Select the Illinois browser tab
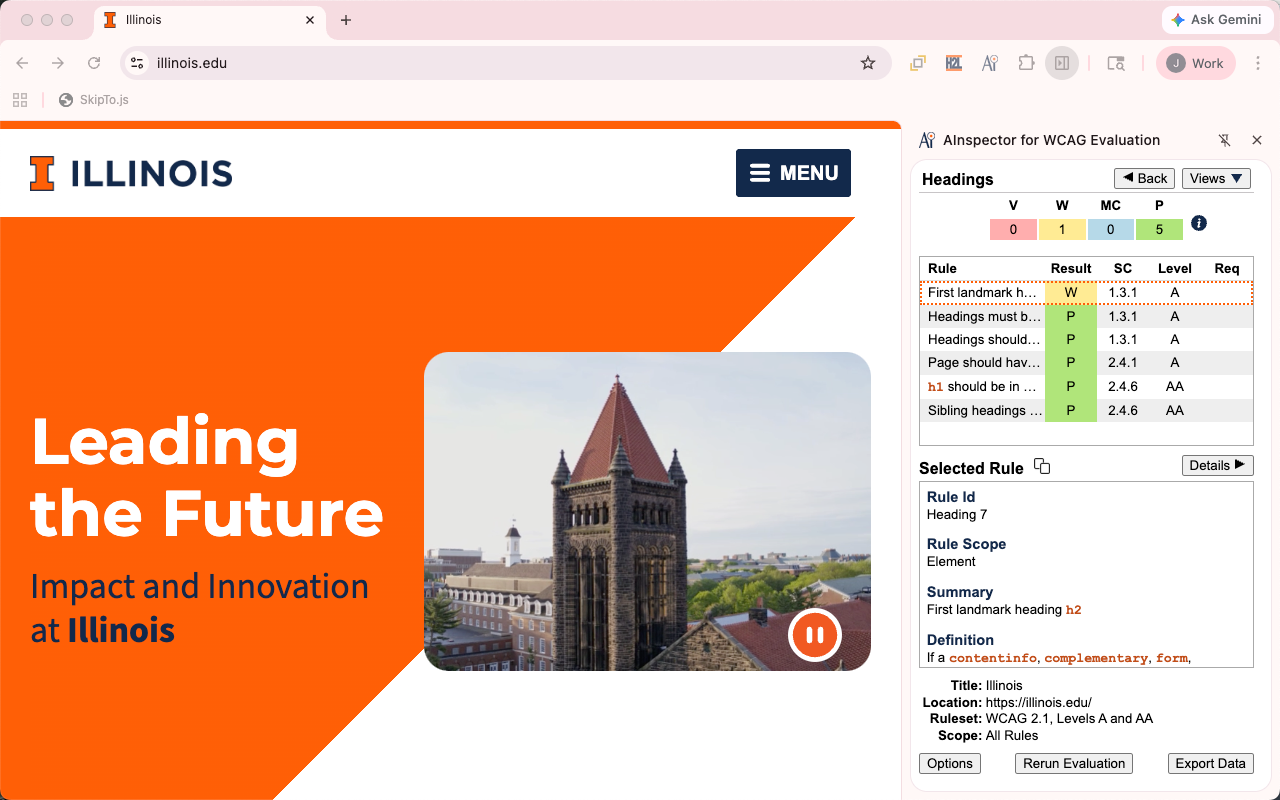This screenshot has height=800, width=1280. coord(210,20)
